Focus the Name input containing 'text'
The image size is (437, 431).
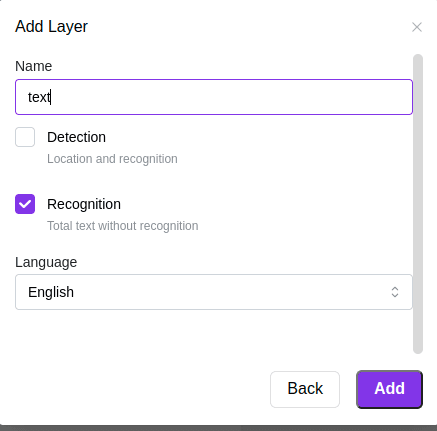click(x=214, y=97)
